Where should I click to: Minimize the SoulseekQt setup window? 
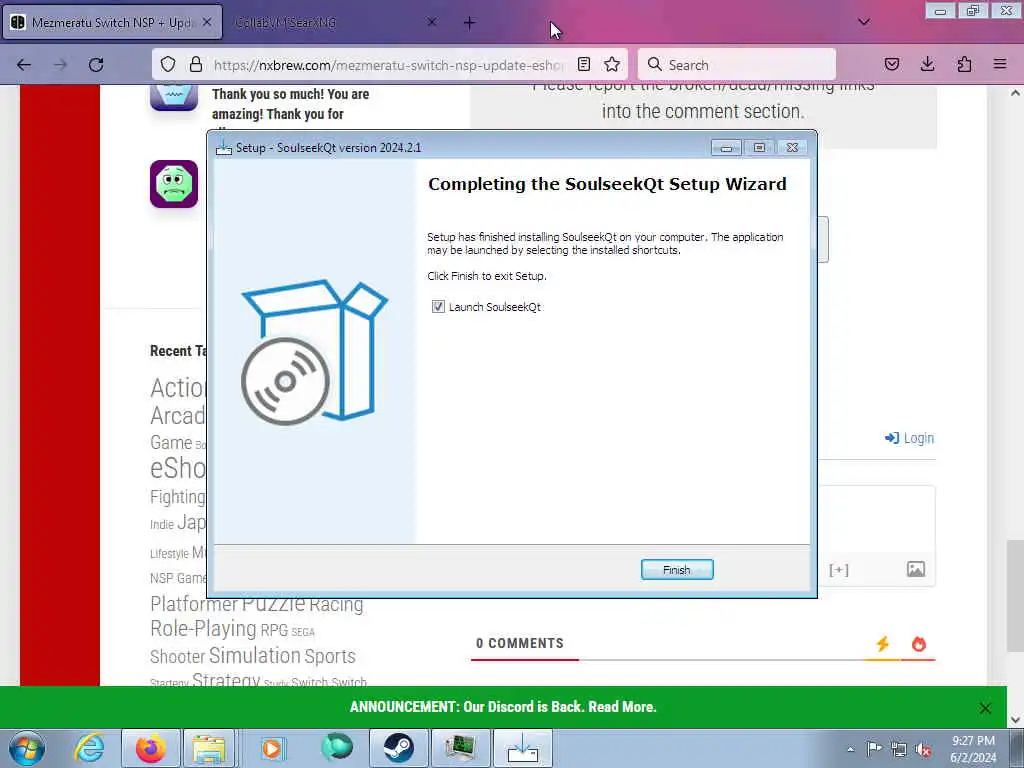[726, 148]
